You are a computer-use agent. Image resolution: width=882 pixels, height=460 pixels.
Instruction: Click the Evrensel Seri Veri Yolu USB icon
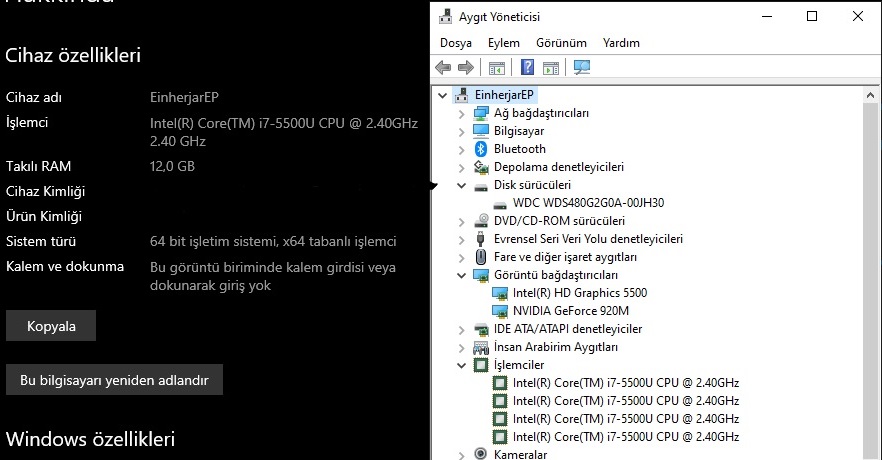tap(480, 239)
